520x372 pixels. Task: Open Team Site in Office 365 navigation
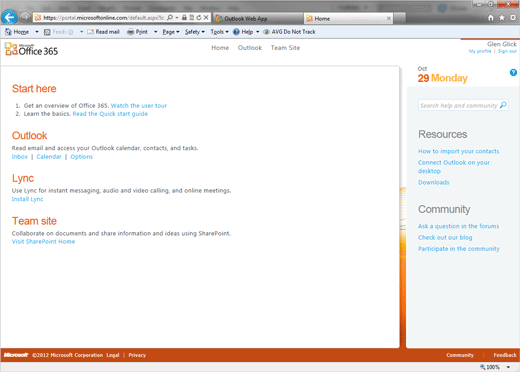click(285, 48)
